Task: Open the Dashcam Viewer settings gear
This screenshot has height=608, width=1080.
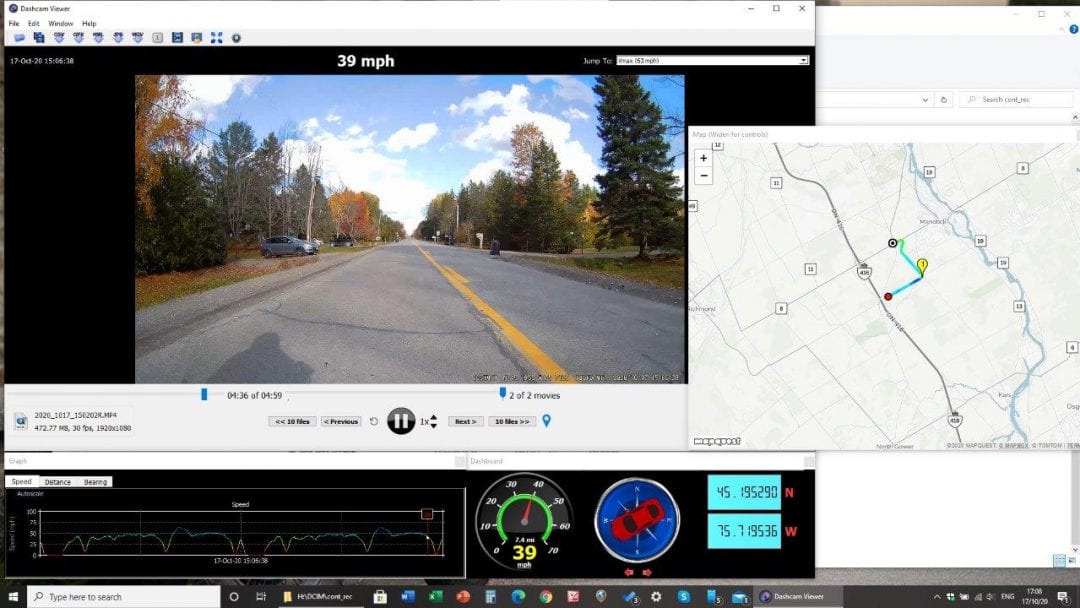Action: [236, 38]
